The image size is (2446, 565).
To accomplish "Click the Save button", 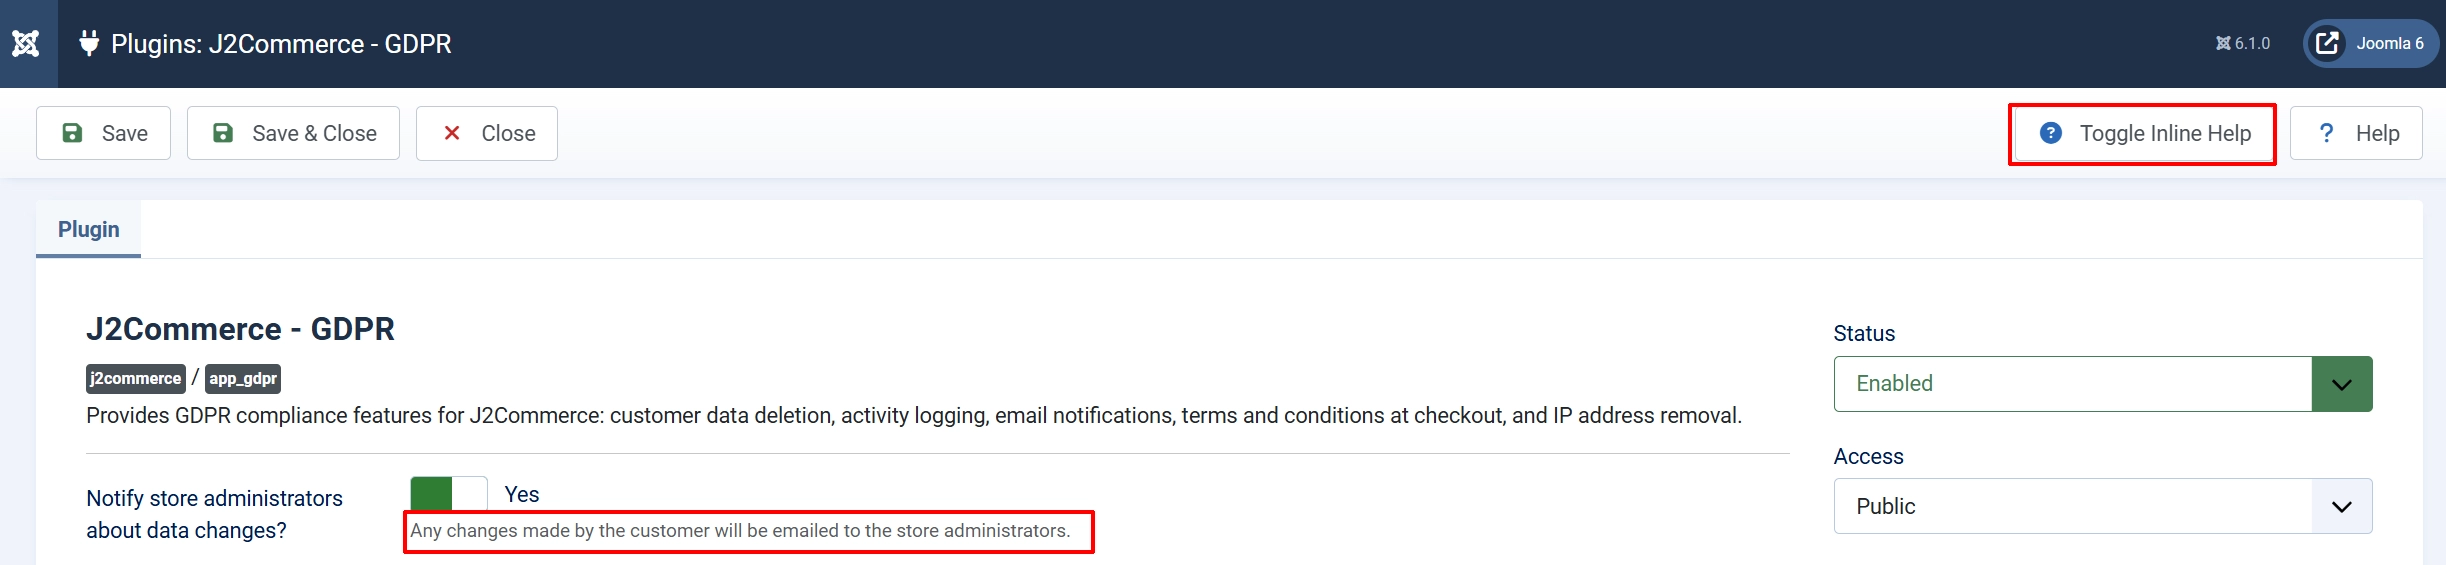I will (104, 133).
